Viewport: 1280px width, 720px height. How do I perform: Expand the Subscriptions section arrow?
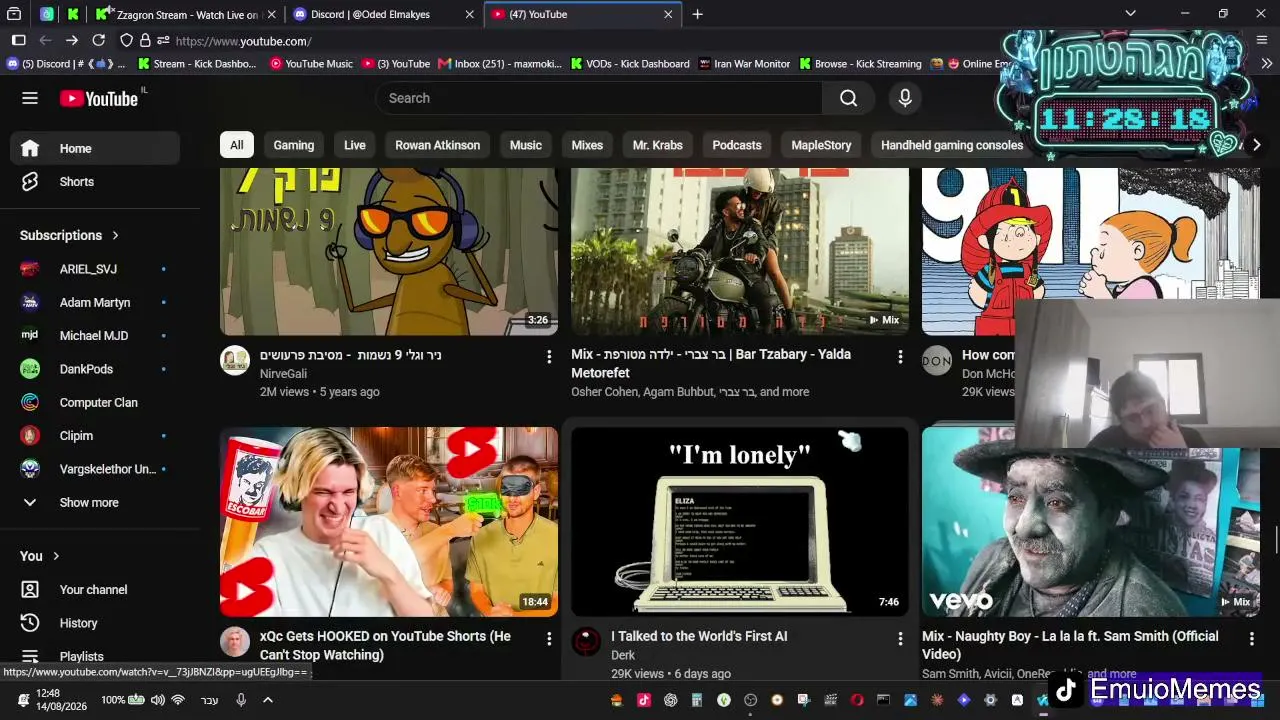[x=115, y=235]
